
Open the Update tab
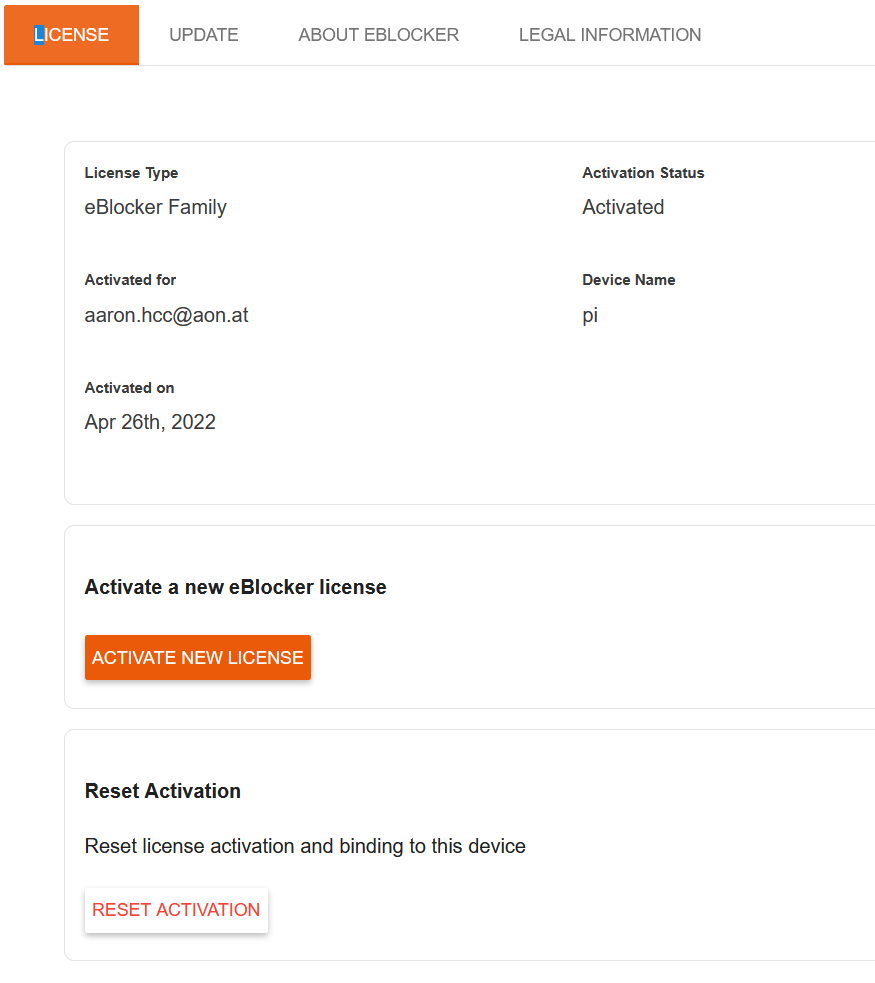(204, 35)
